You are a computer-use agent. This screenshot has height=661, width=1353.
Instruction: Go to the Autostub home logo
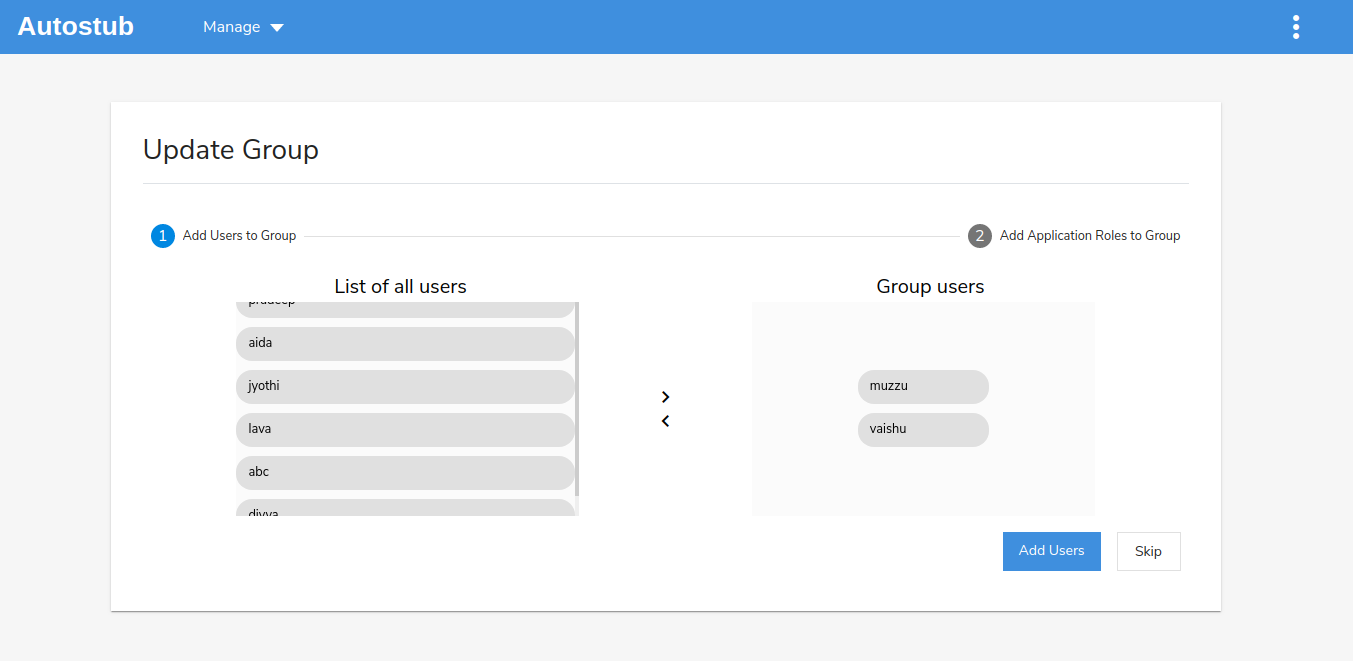tap(76, 27)
